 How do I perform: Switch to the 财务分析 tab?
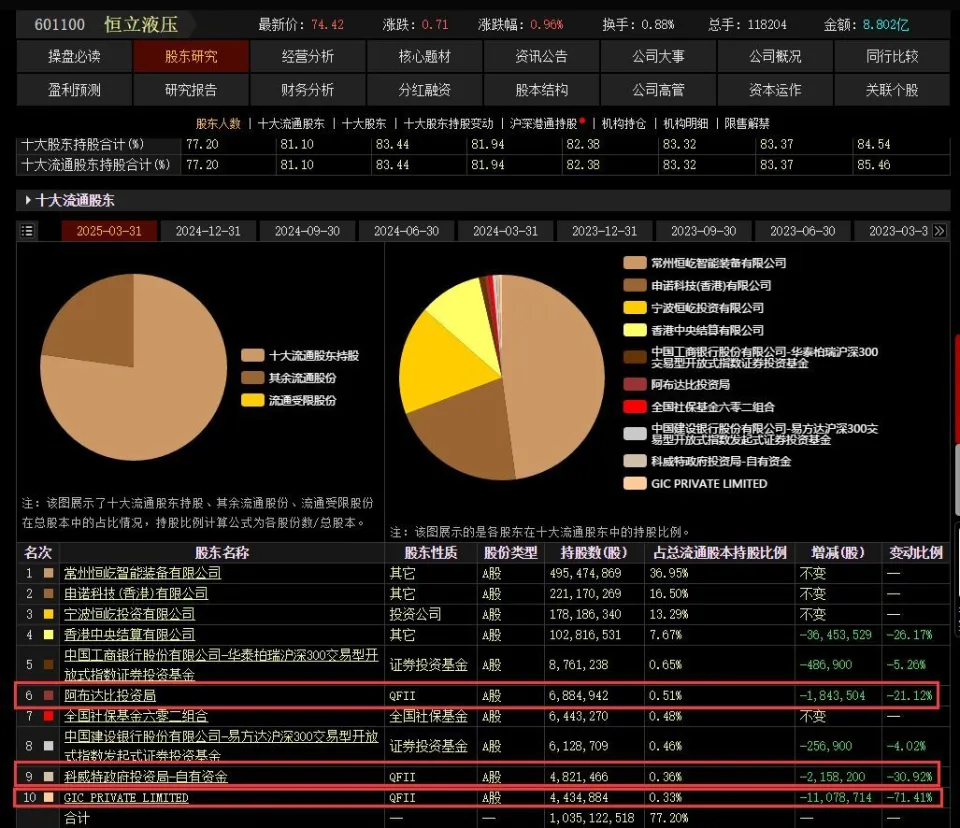click(307, 90)
